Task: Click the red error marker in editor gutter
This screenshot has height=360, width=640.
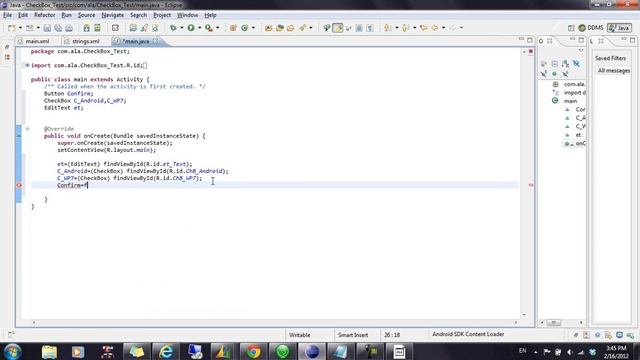Action: point(19,185)
